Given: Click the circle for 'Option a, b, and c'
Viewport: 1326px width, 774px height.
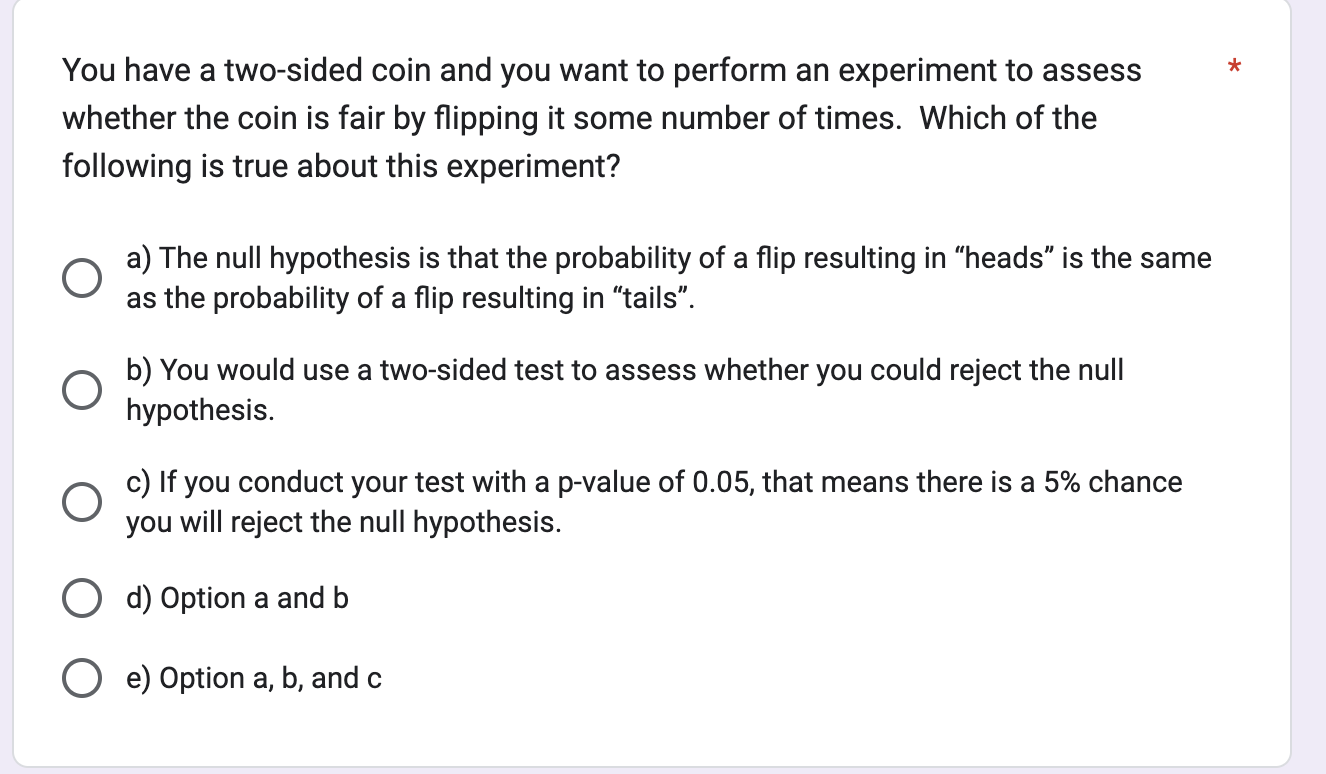Looking at the screenshot, I should pos(83,678).
